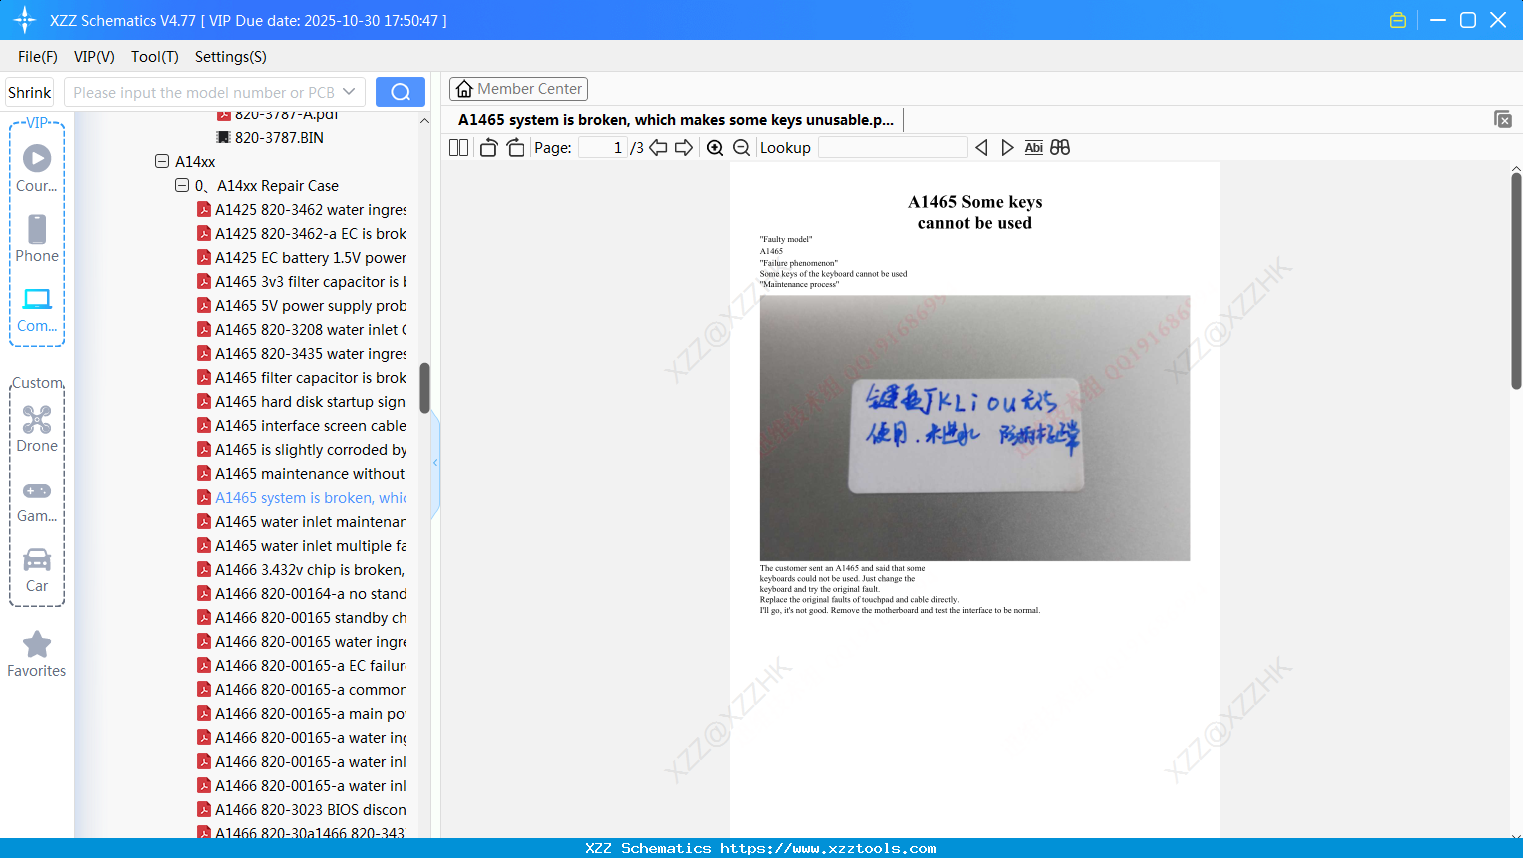Select the A1465 system is broken document tab
Viewport: 1523px width, 858px height.
(x=676, y=120)
